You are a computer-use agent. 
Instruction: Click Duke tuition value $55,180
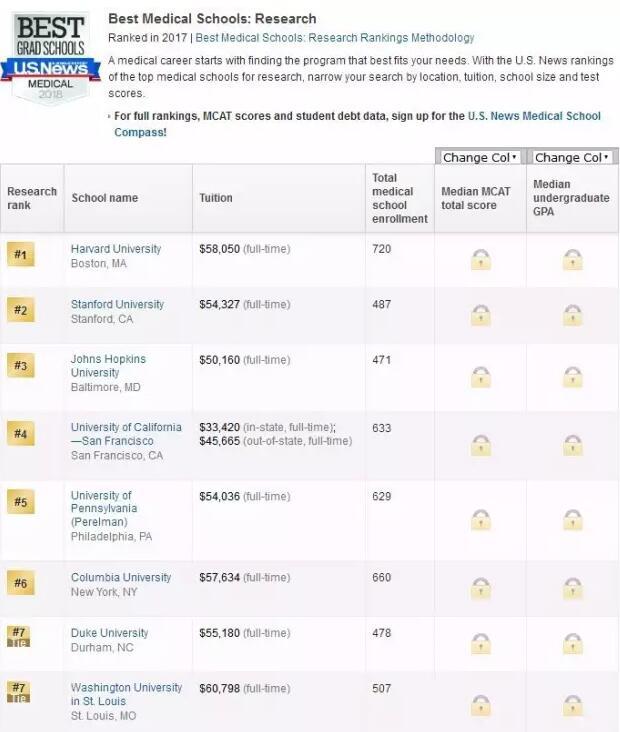point(219,633)
